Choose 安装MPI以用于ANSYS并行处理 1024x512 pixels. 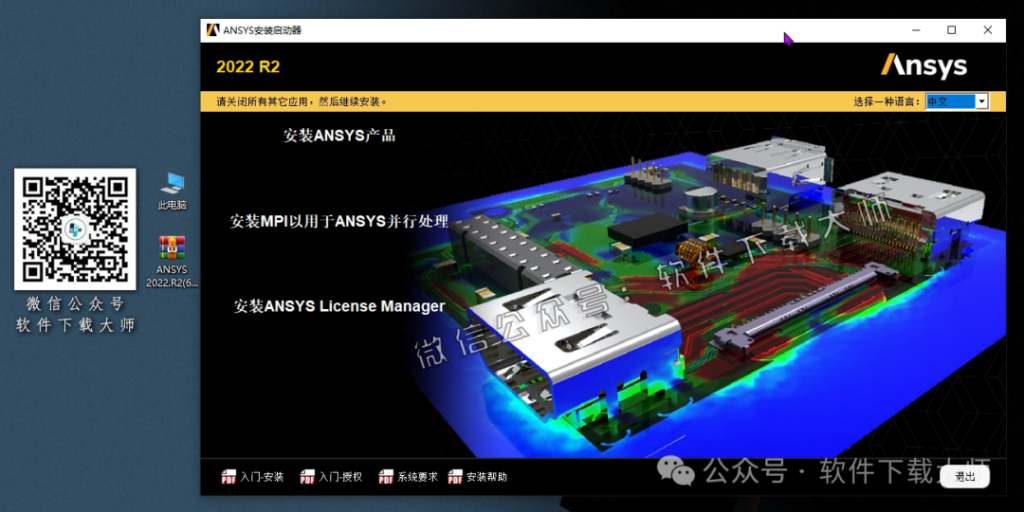pyautogui.click(x=339, y=221)
